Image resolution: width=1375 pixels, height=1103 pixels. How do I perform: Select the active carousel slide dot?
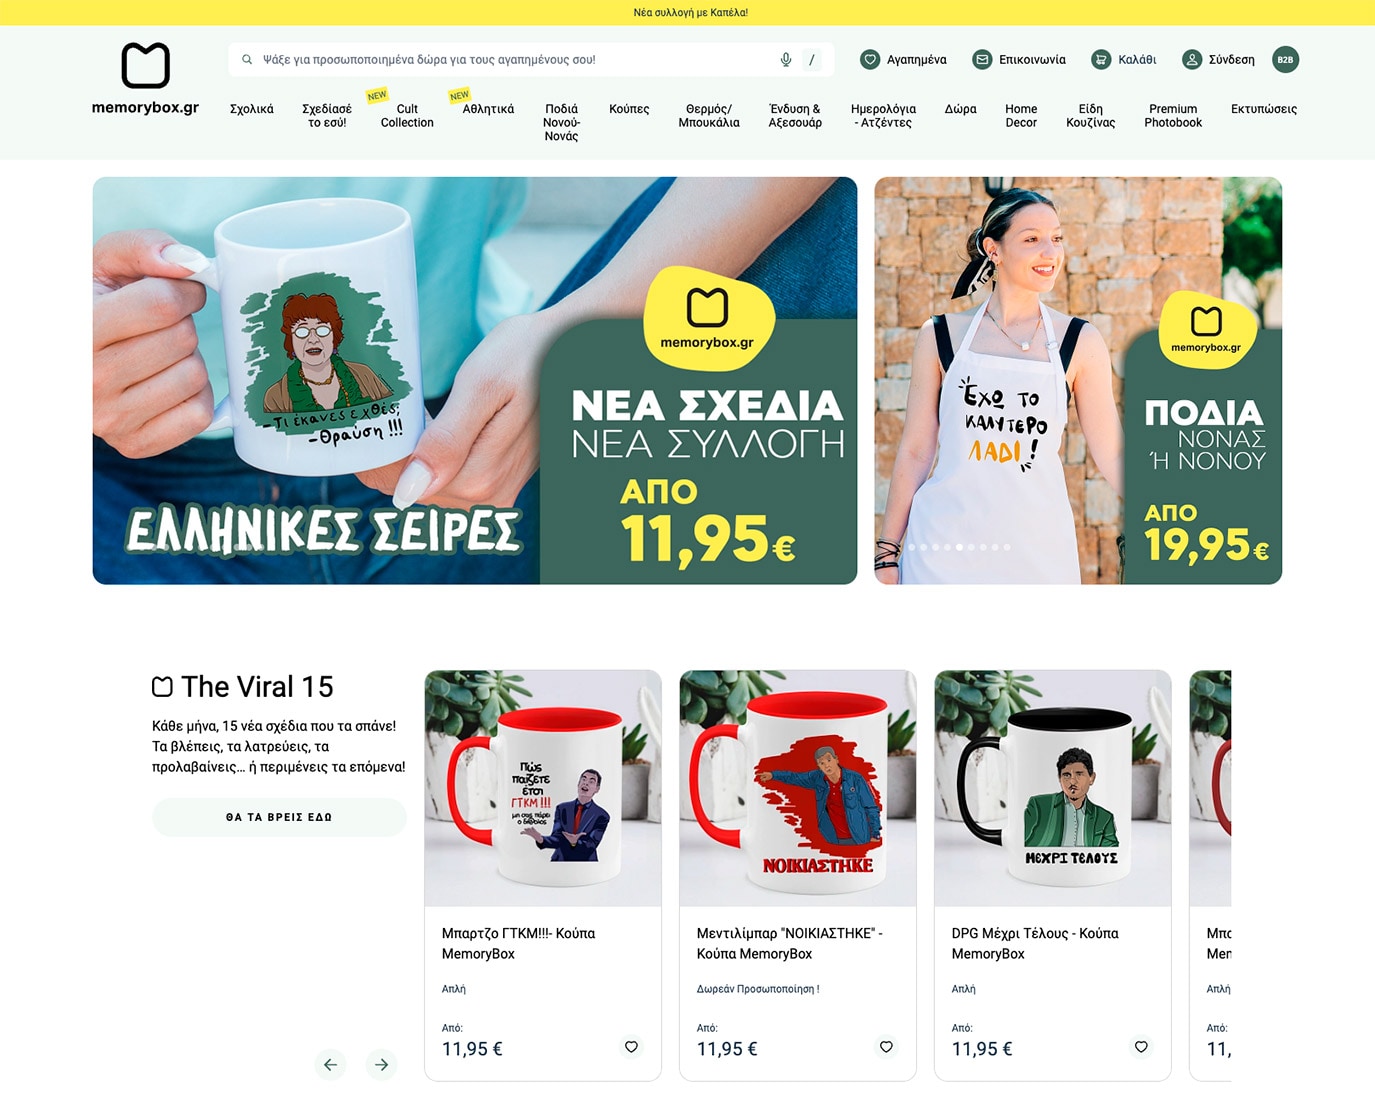point(959,547)
